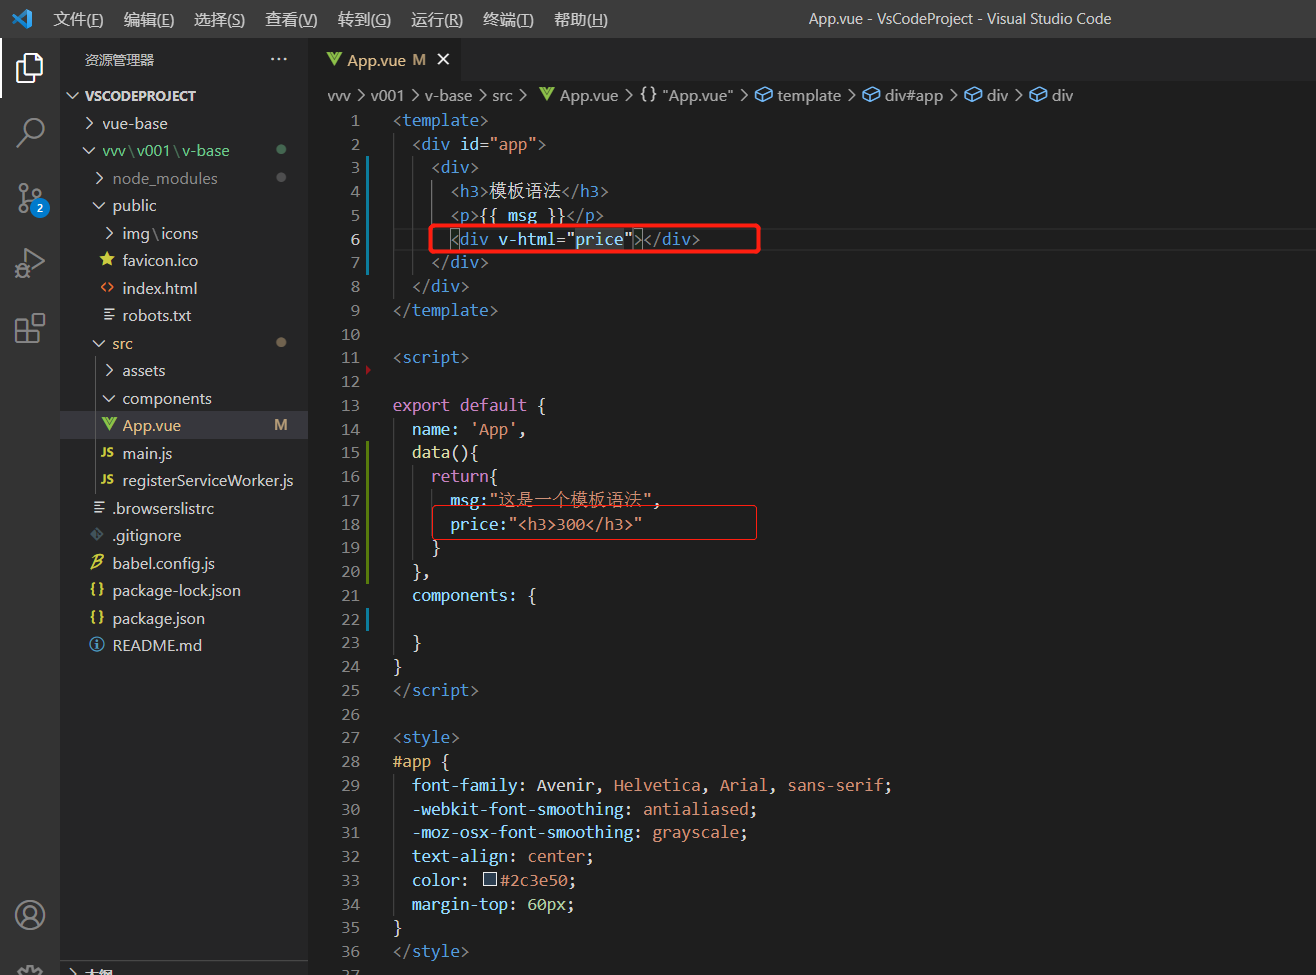Open the Search view in activity bar
Viewport: 1316px width, 975px height.
[30, 132]
